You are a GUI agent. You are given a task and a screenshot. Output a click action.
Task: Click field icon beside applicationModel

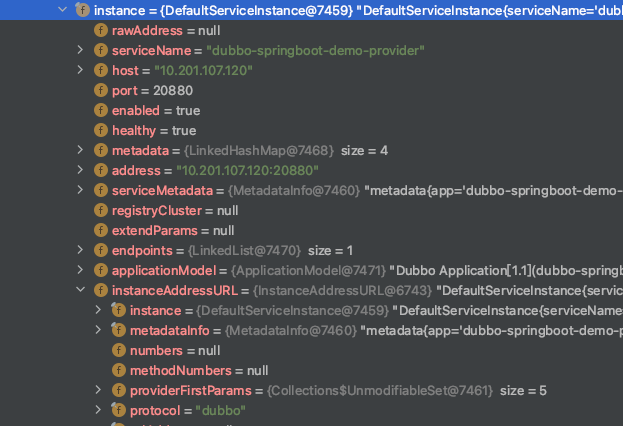click(101, 270)
